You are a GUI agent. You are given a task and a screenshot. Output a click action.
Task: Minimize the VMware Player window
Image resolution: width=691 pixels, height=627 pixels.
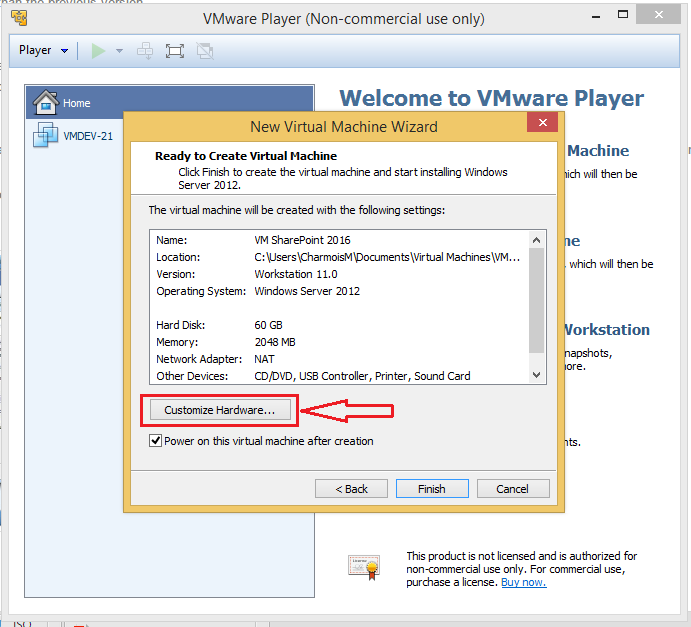tap(596, 16)
